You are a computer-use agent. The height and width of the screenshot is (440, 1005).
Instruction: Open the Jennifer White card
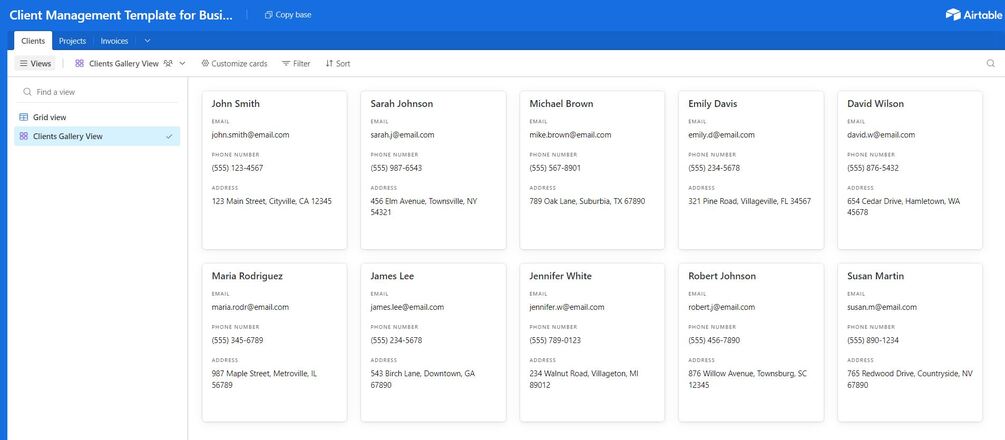[592, 343]
